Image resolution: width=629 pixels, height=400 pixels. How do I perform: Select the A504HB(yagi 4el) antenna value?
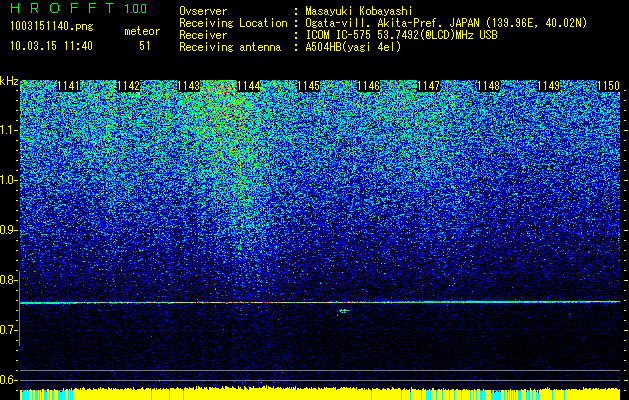(x=353, y=47)
